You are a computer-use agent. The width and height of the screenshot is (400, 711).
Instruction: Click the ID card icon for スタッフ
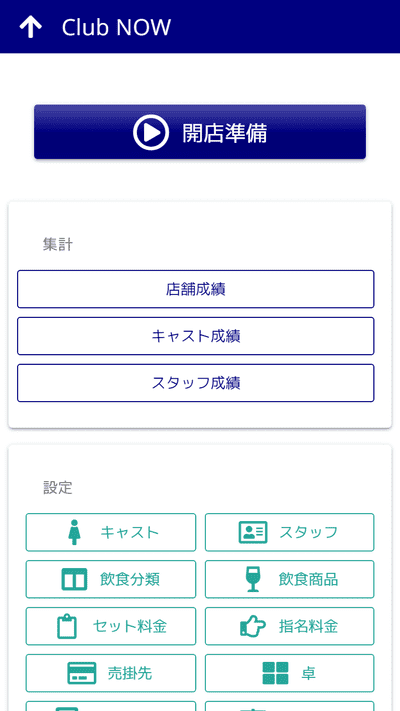[253, 532]
